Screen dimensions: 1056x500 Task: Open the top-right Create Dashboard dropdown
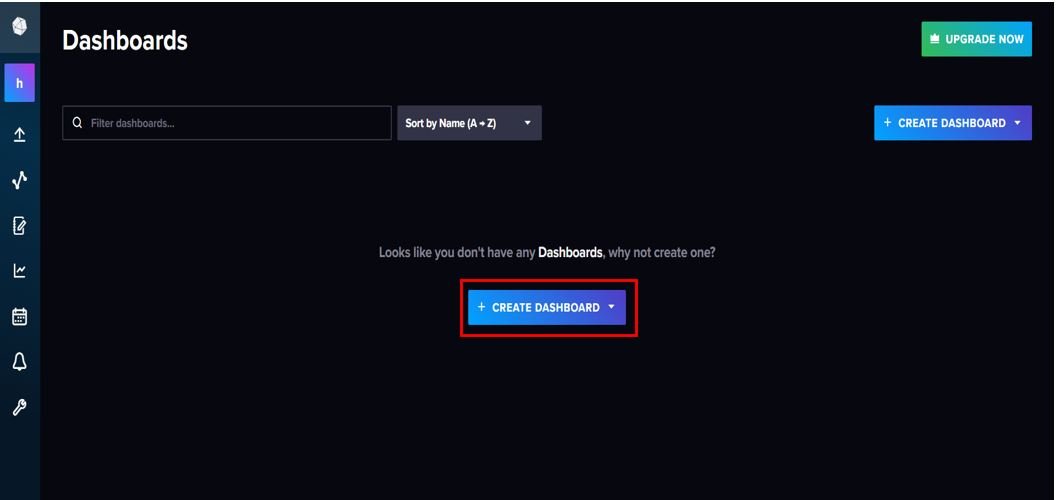click(x=953, y=123)
